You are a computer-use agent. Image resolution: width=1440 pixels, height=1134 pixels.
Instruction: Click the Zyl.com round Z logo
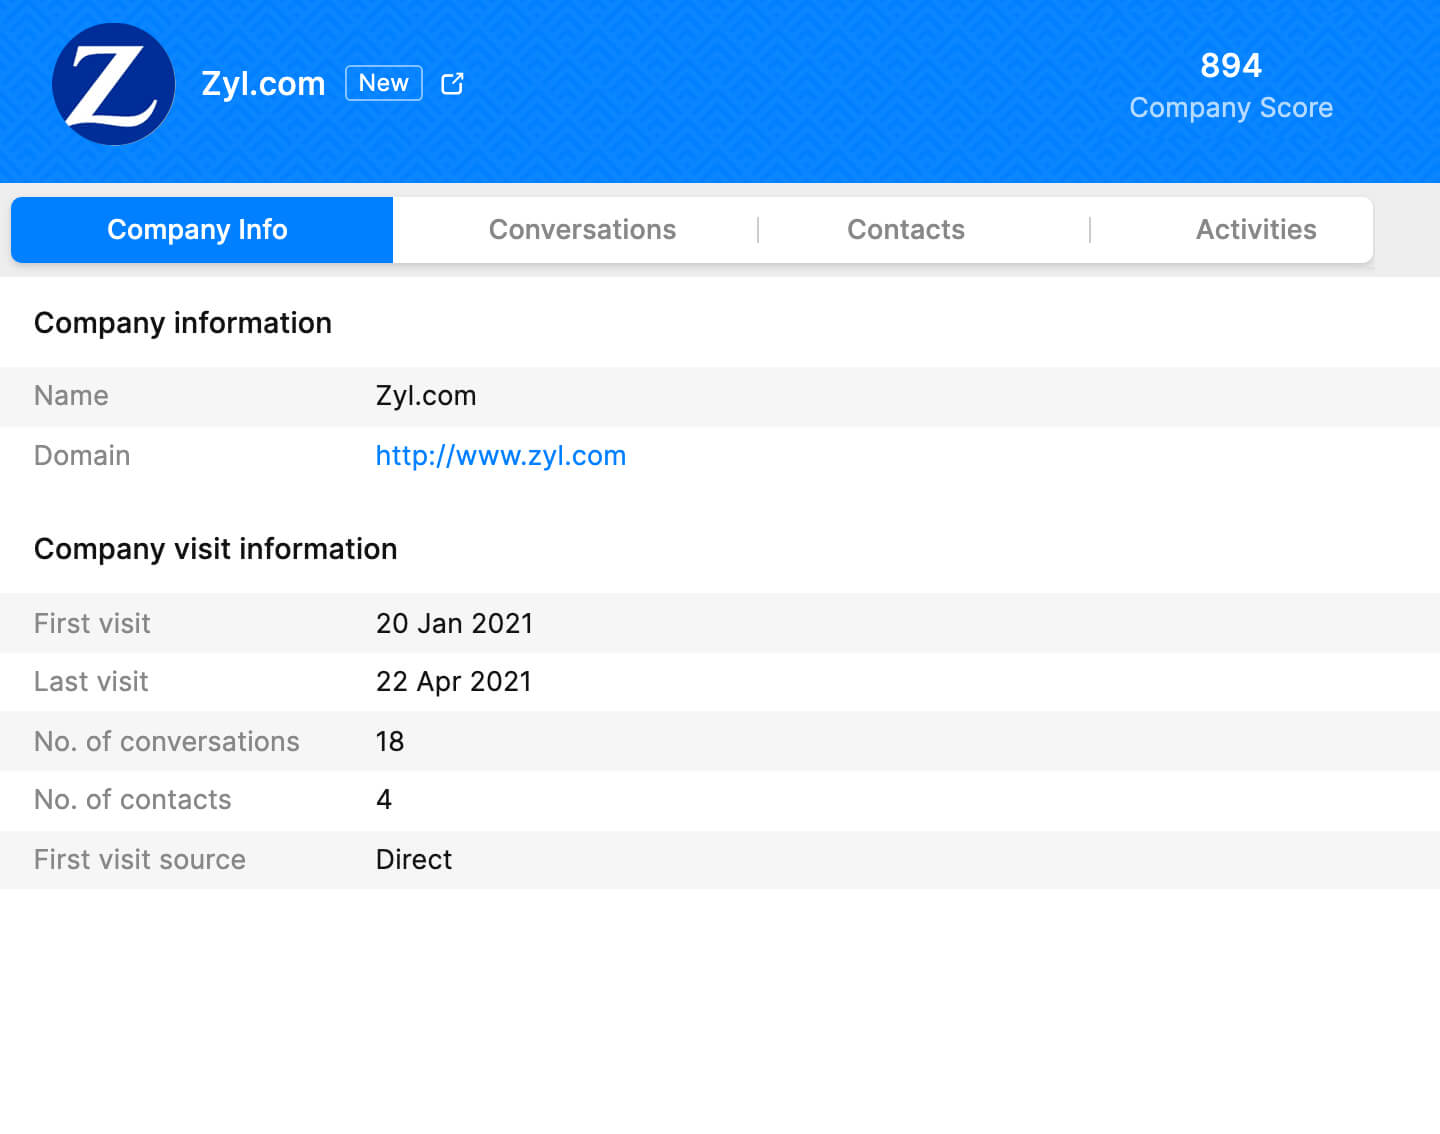point(113,84)
